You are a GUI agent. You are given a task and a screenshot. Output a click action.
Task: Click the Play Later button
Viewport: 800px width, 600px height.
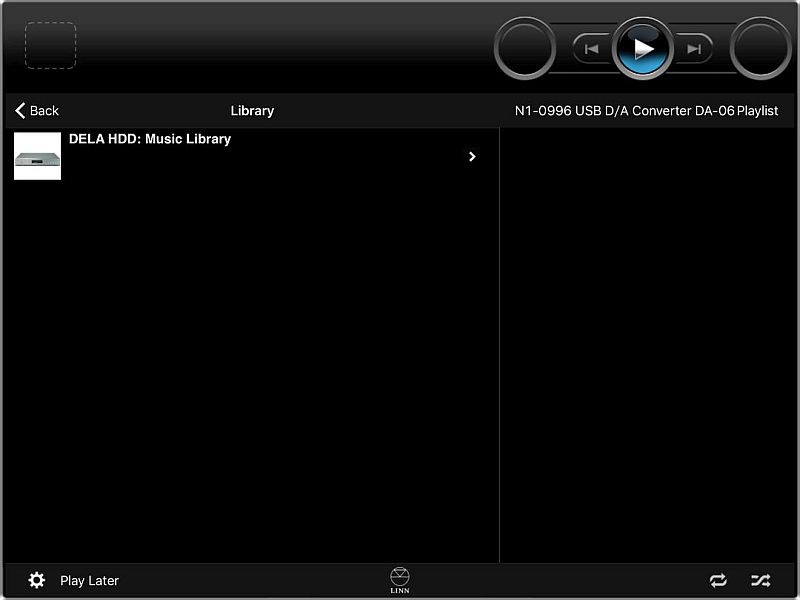pos(89,581)
